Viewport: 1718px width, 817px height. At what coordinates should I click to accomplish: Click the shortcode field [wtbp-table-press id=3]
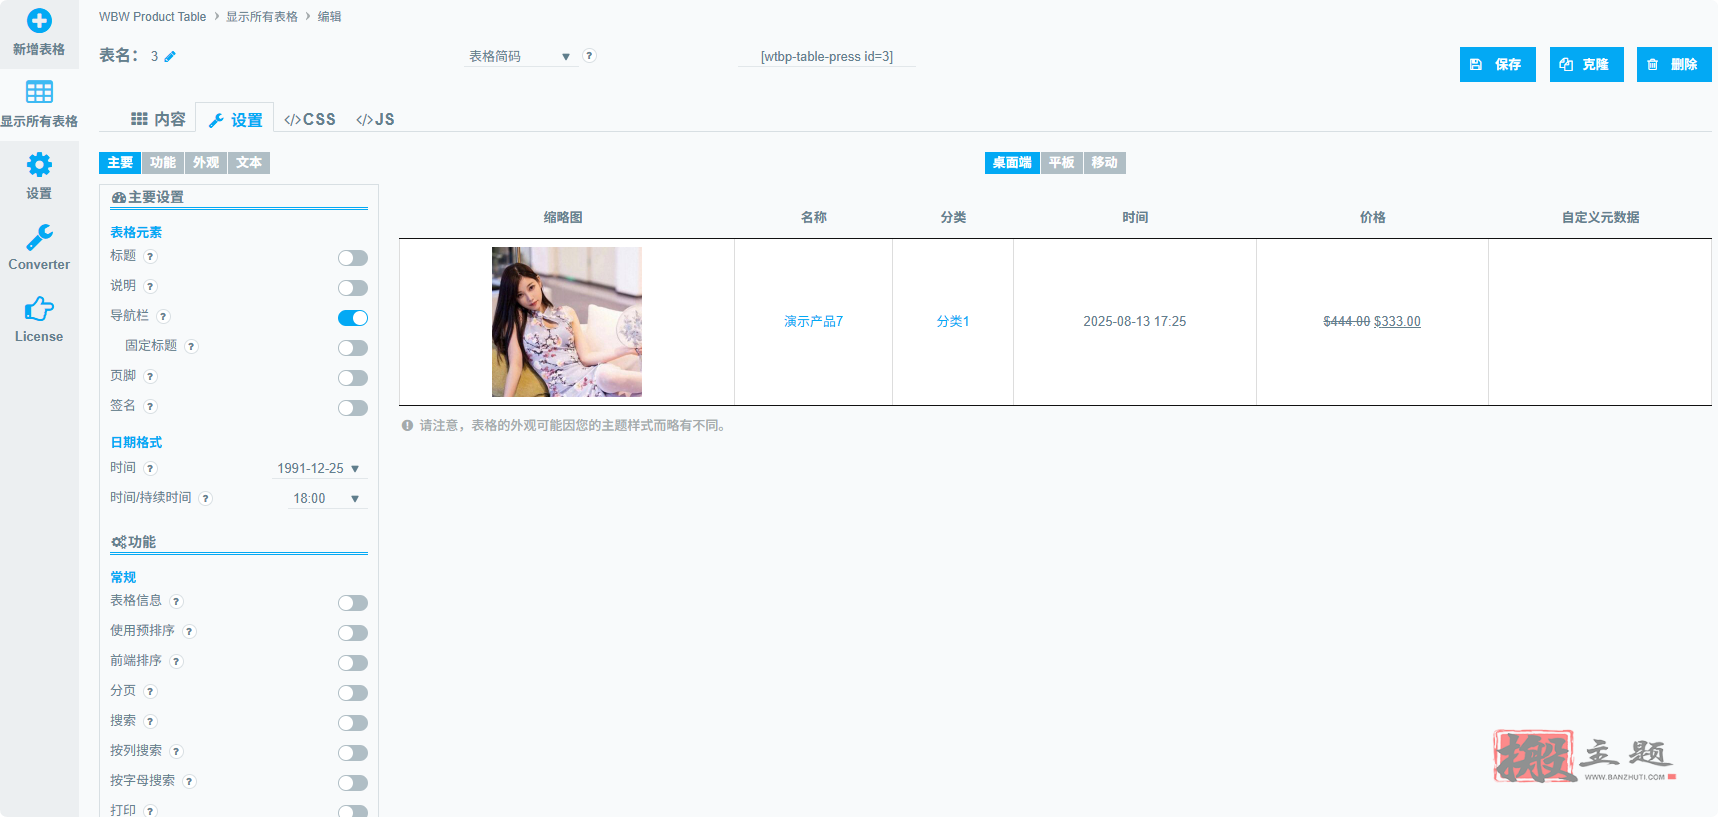(827, 57)
